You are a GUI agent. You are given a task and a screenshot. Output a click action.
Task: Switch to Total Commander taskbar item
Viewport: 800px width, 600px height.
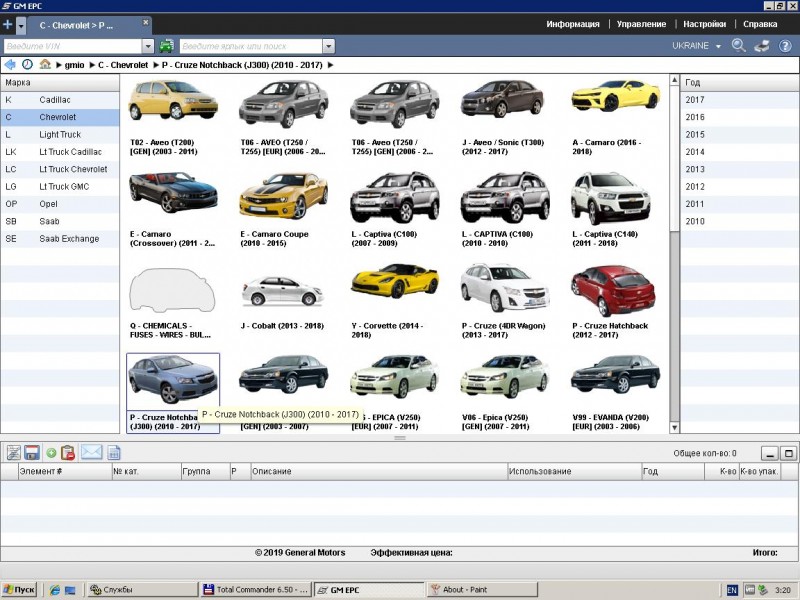pos(256,590)
